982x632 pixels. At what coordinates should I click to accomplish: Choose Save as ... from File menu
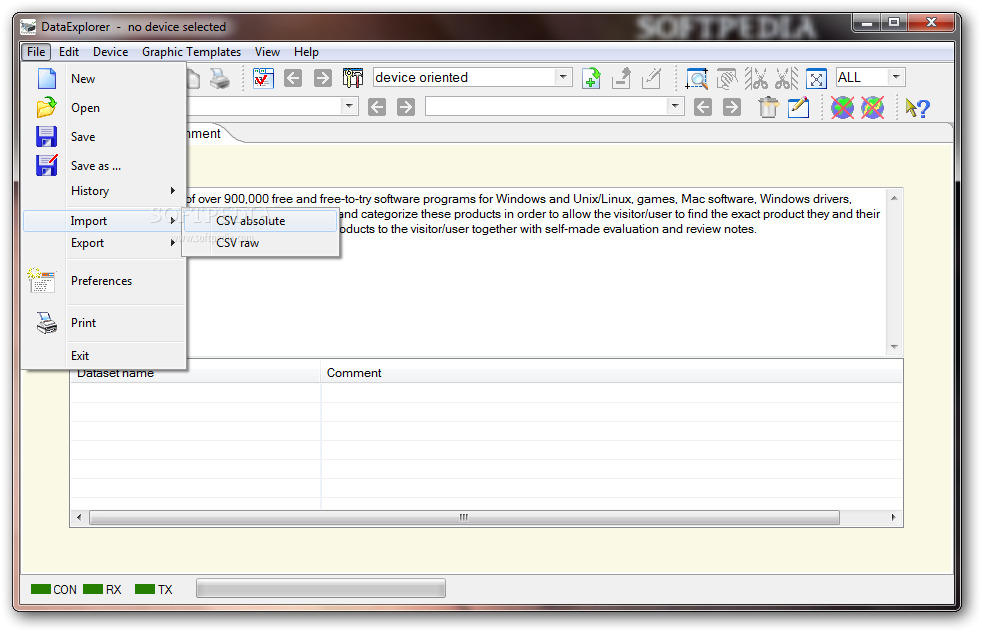(104, 165)
